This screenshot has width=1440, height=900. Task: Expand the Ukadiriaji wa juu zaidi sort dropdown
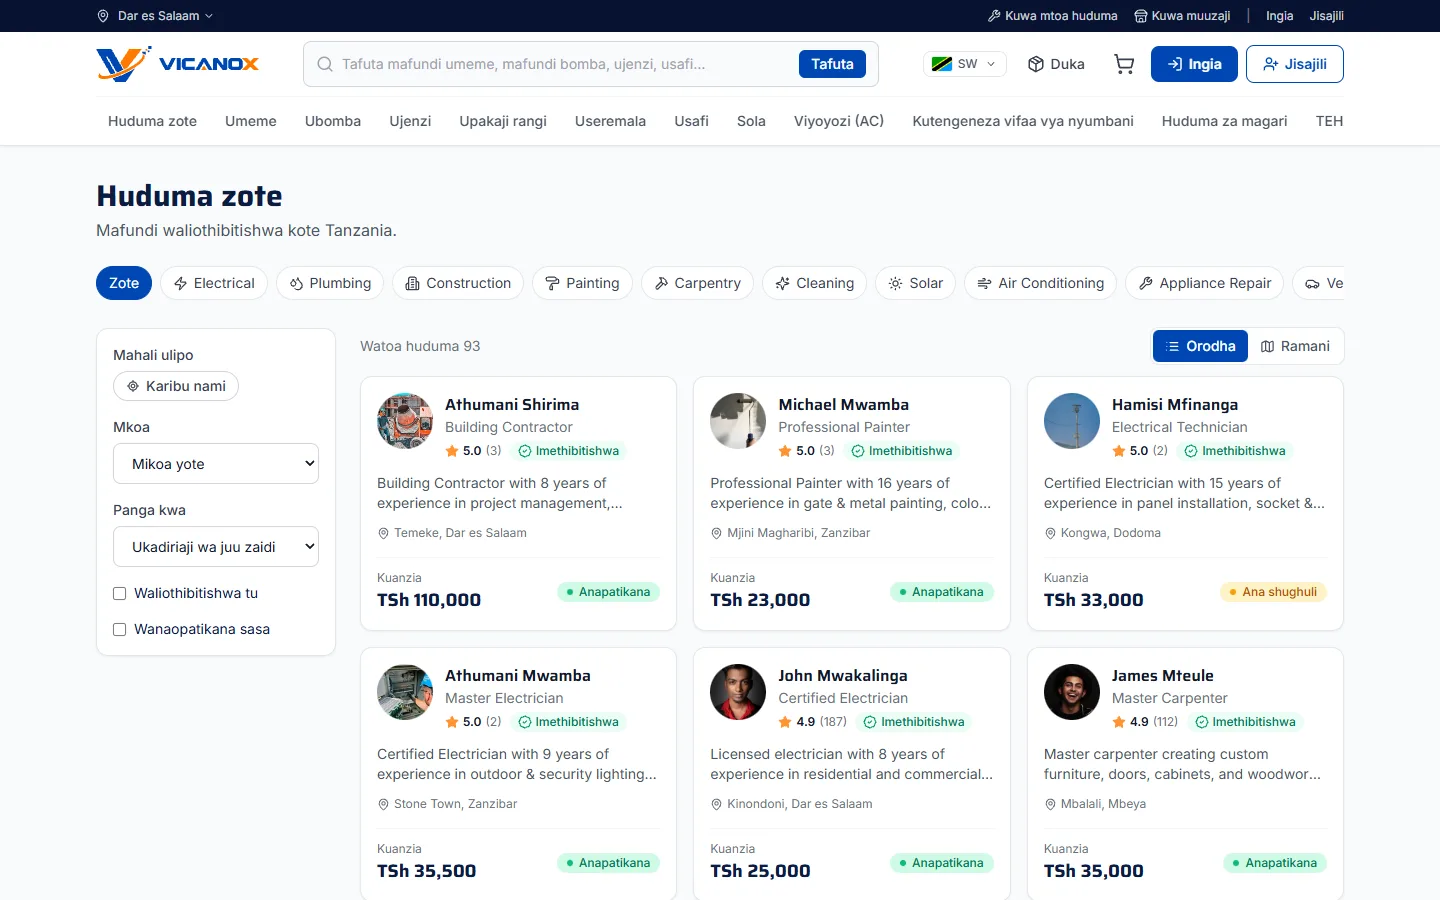(x=216, y=547)
